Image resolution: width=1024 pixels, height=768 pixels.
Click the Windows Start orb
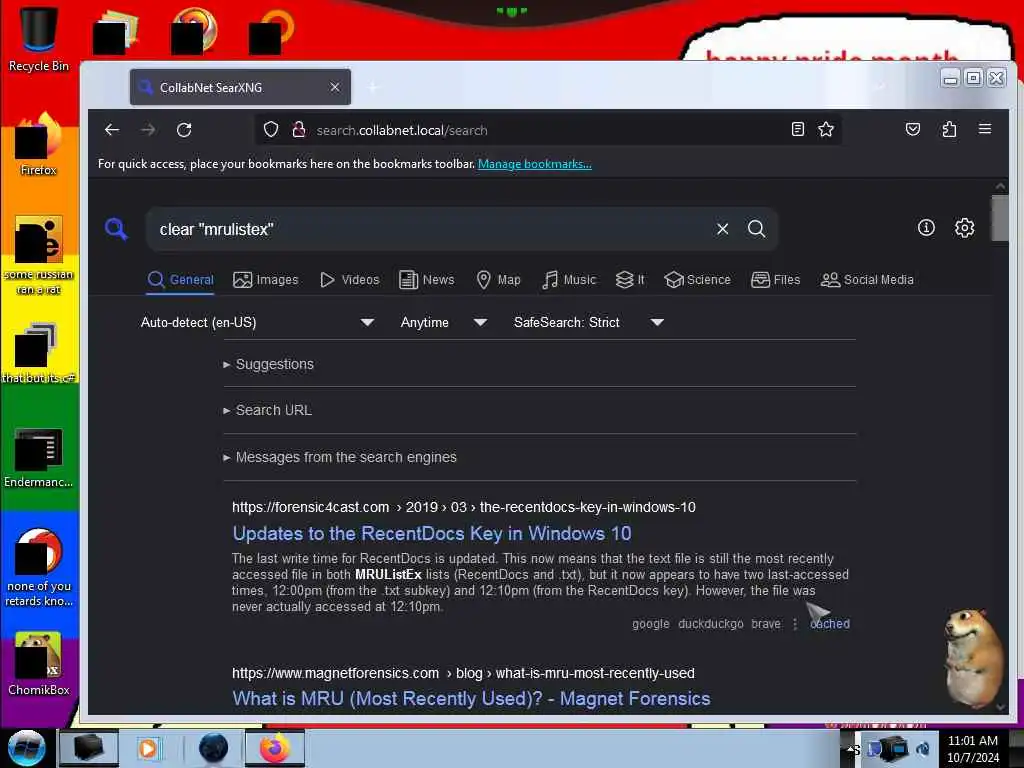(26, 748)
